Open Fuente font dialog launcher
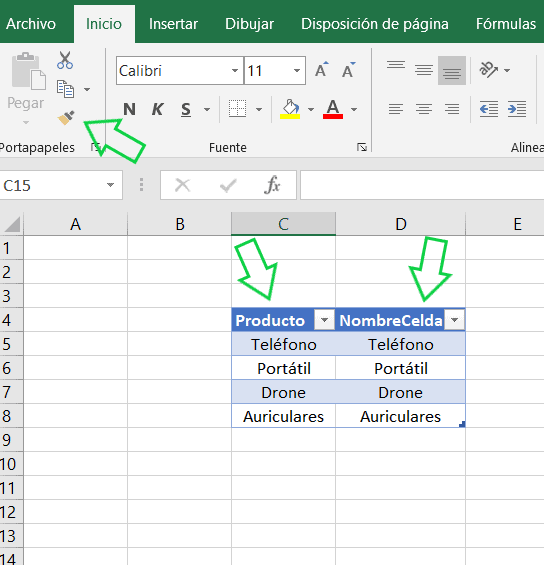 coord(362,147)
